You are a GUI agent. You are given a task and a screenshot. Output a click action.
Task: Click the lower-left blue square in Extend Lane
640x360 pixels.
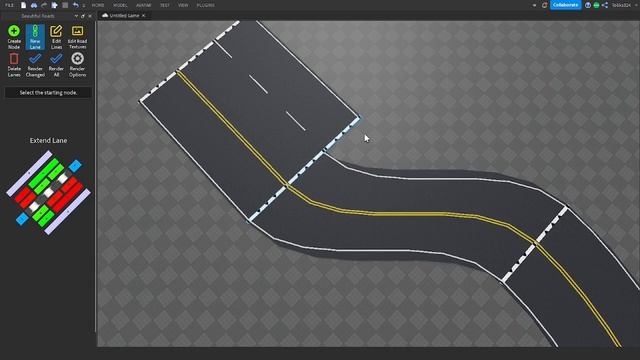22,219
